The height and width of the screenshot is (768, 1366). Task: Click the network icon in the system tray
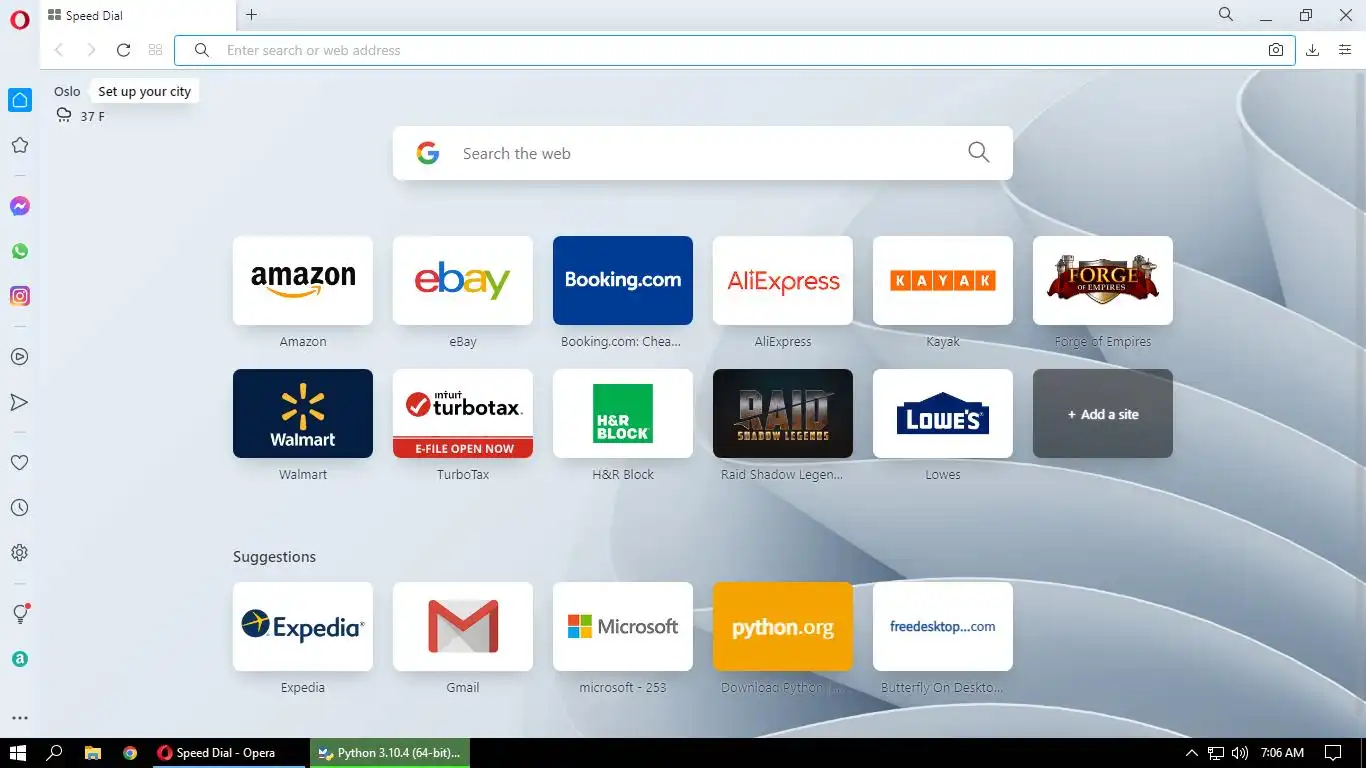pos(1216,753)
